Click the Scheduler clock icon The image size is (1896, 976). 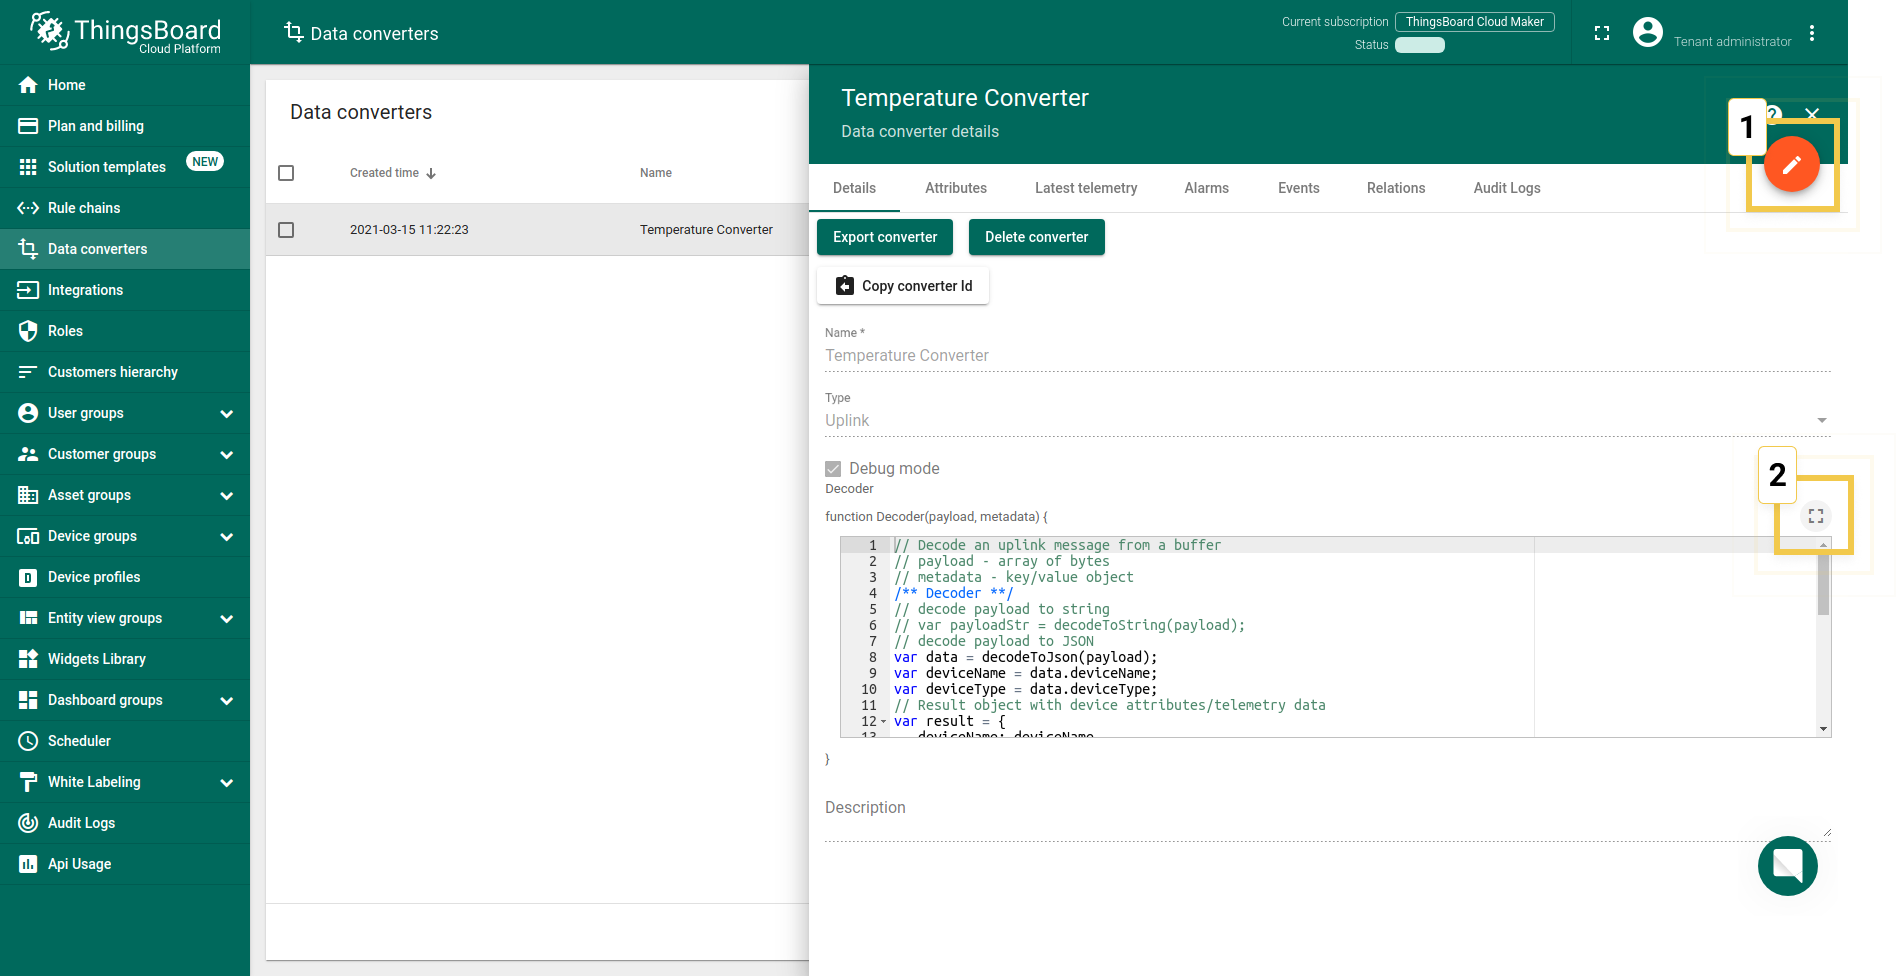28,741
